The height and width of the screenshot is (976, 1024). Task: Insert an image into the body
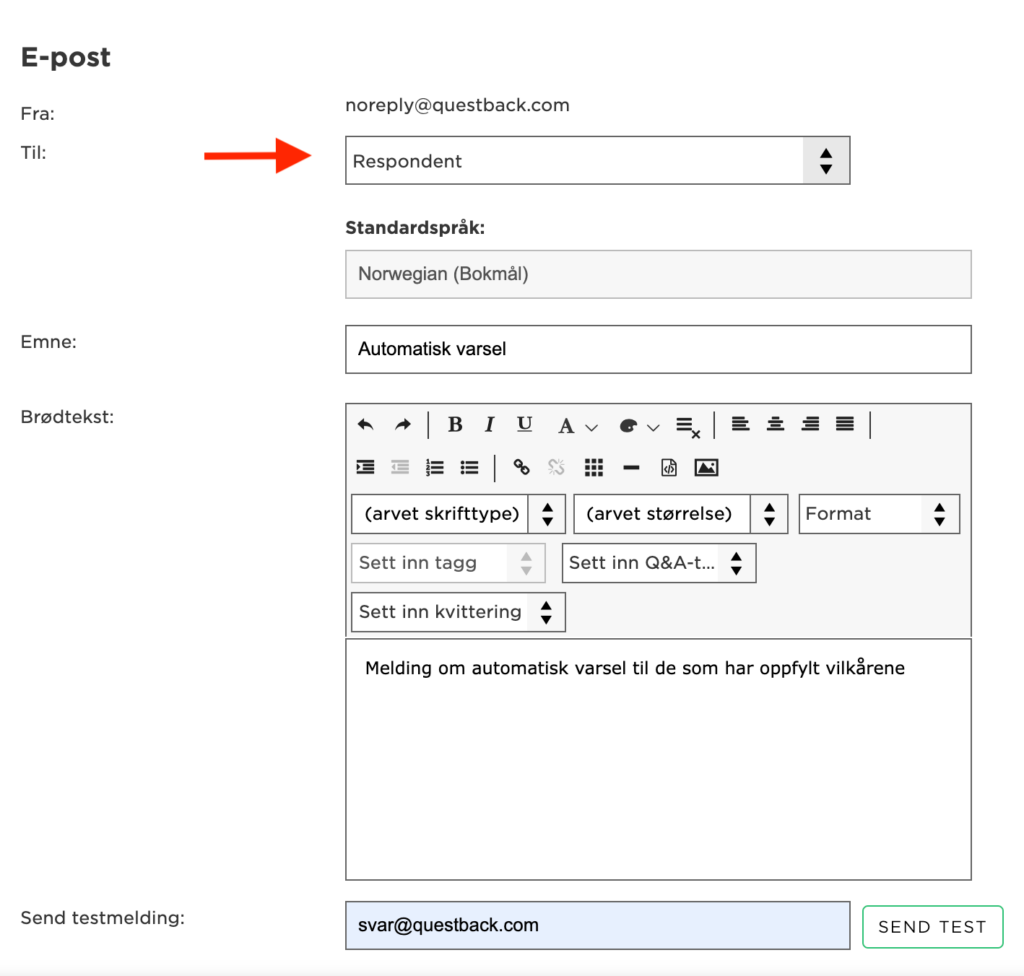tap(706, 468)
